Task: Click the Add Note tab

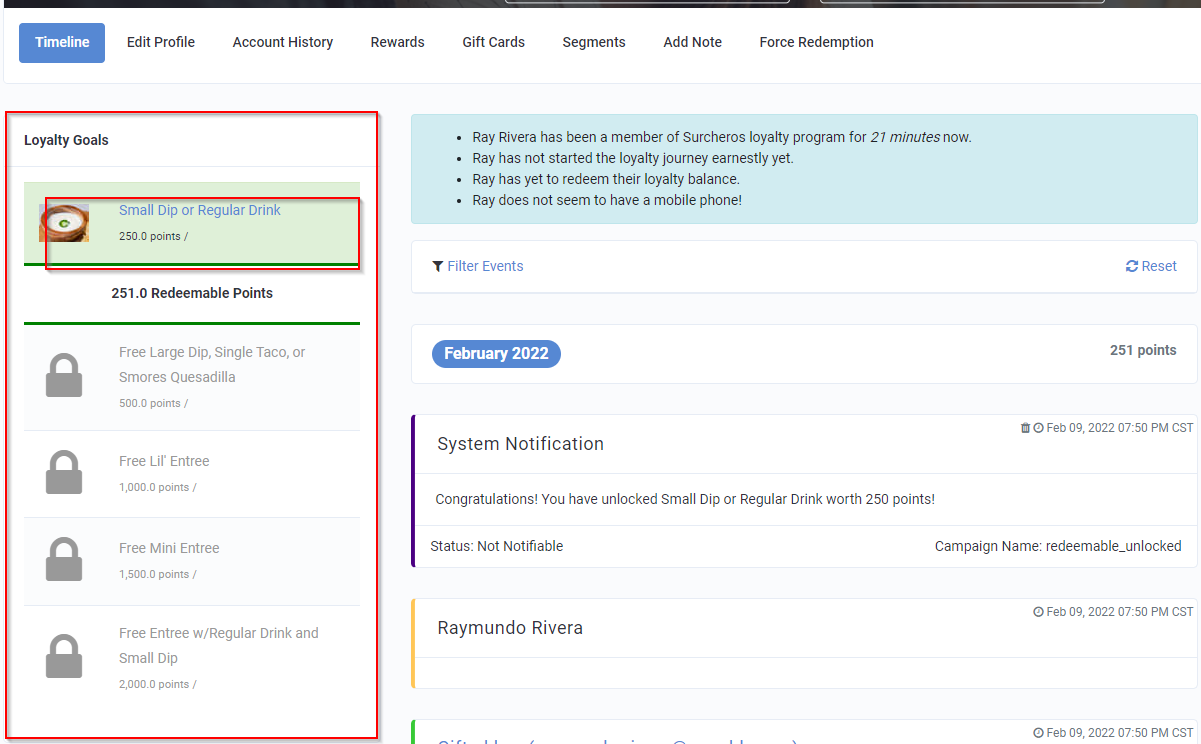Action: point(692,42)
